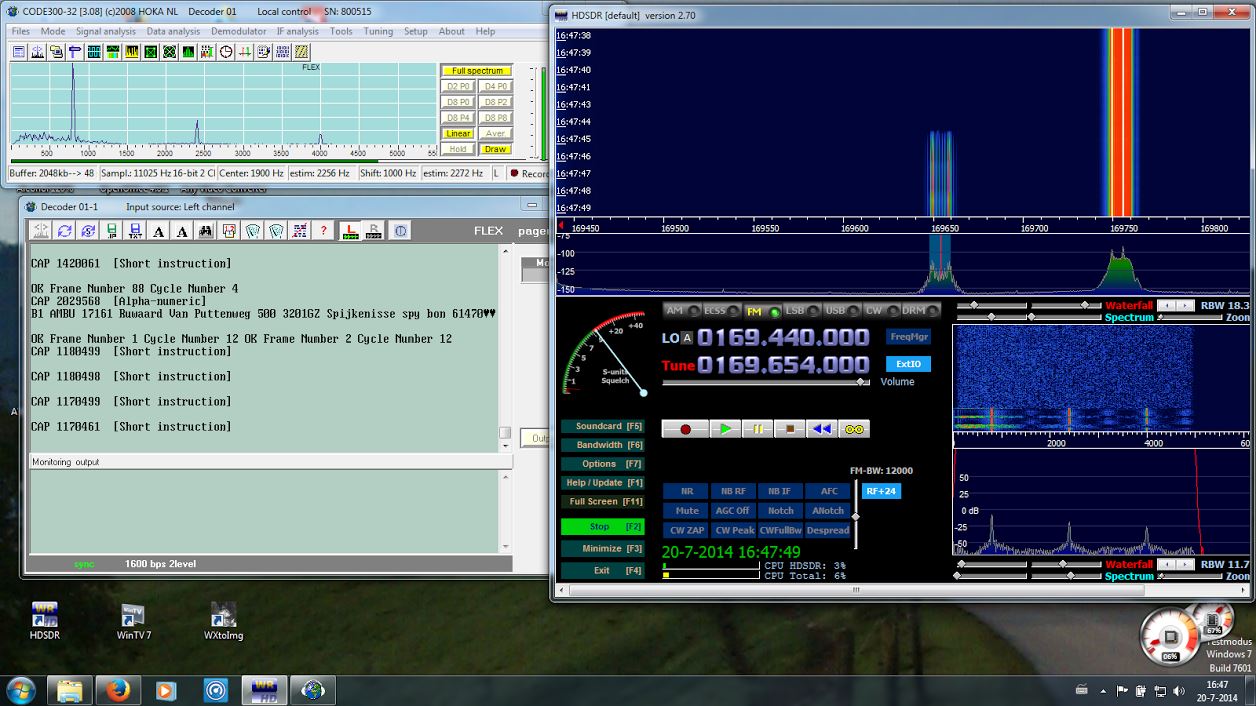The image size is (1256, 706).
Task: Click the crossed-box green icon in CODE300 toolbar
Action: [151, 52]
